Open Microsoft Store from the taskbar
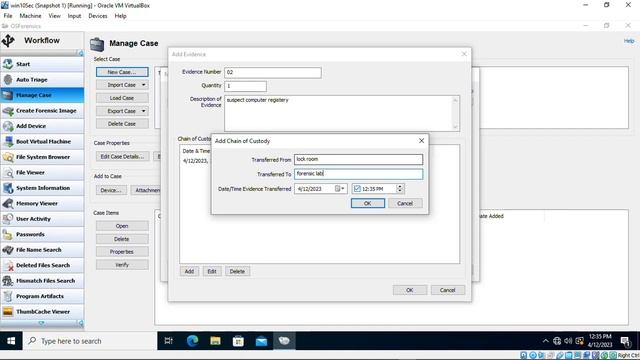This screenshot has width=640, height=360. click(238, 341)
